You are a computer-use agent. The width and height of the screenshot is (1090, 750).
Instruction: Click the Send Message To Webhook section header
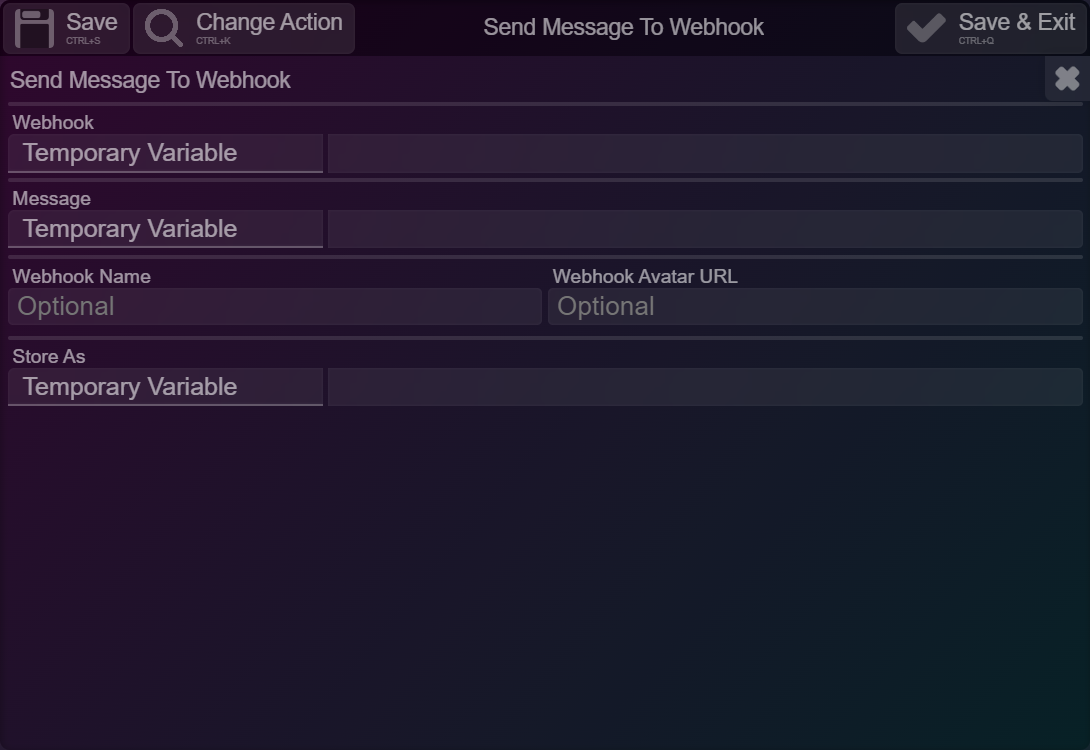pos(150,80)
